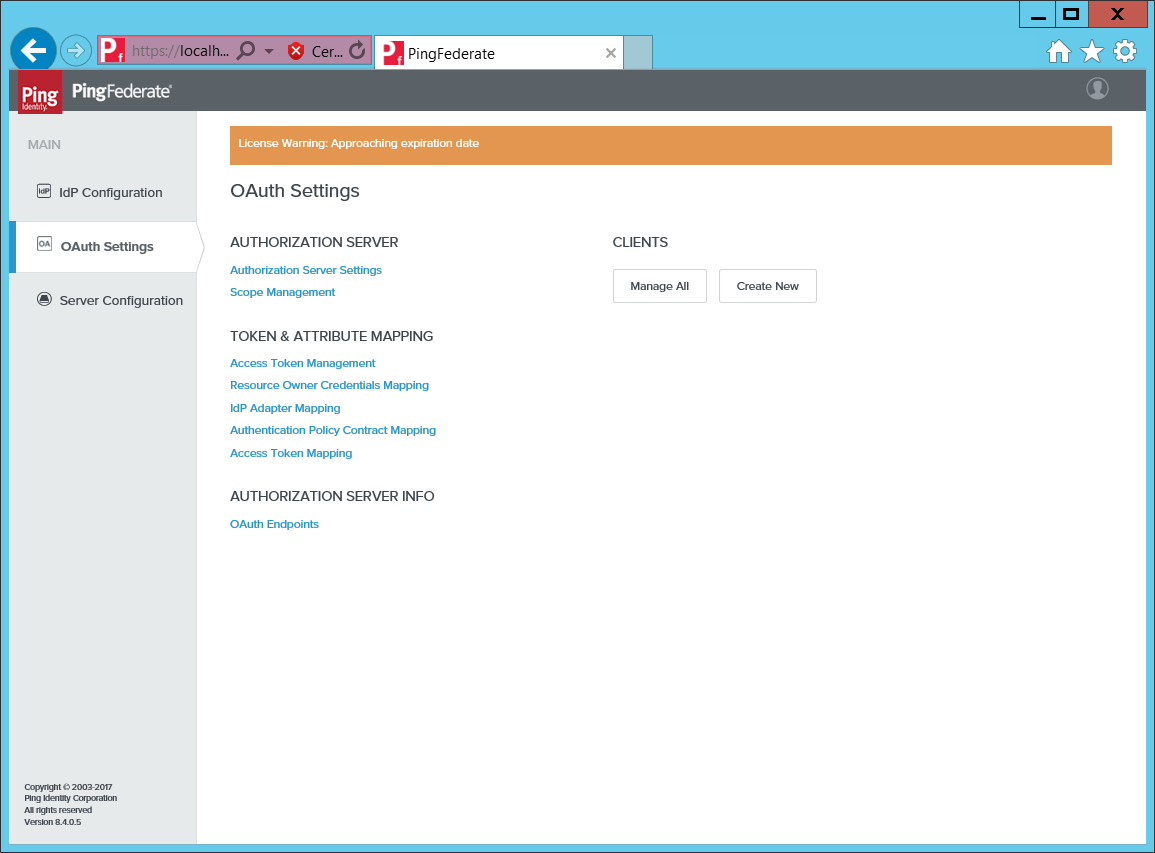Open Authentication Policy Contract Mapping link
This screenshot has width=1155, height=853.
click(x=333, y=430)
